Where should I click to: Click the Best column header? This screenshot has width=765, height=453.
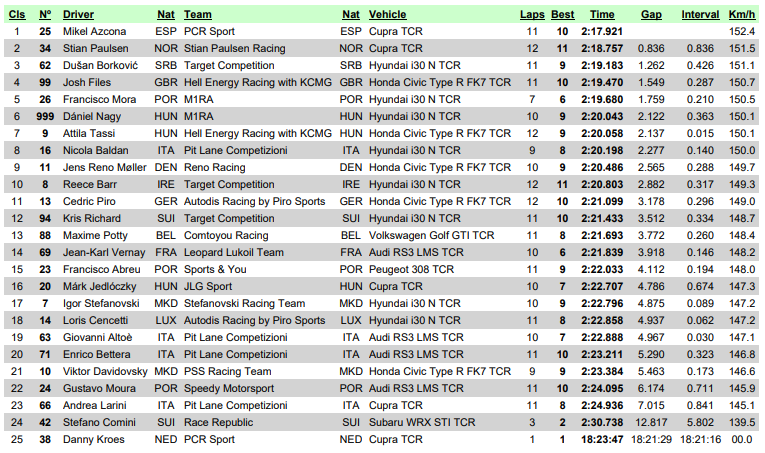click(x=563, y=15)
